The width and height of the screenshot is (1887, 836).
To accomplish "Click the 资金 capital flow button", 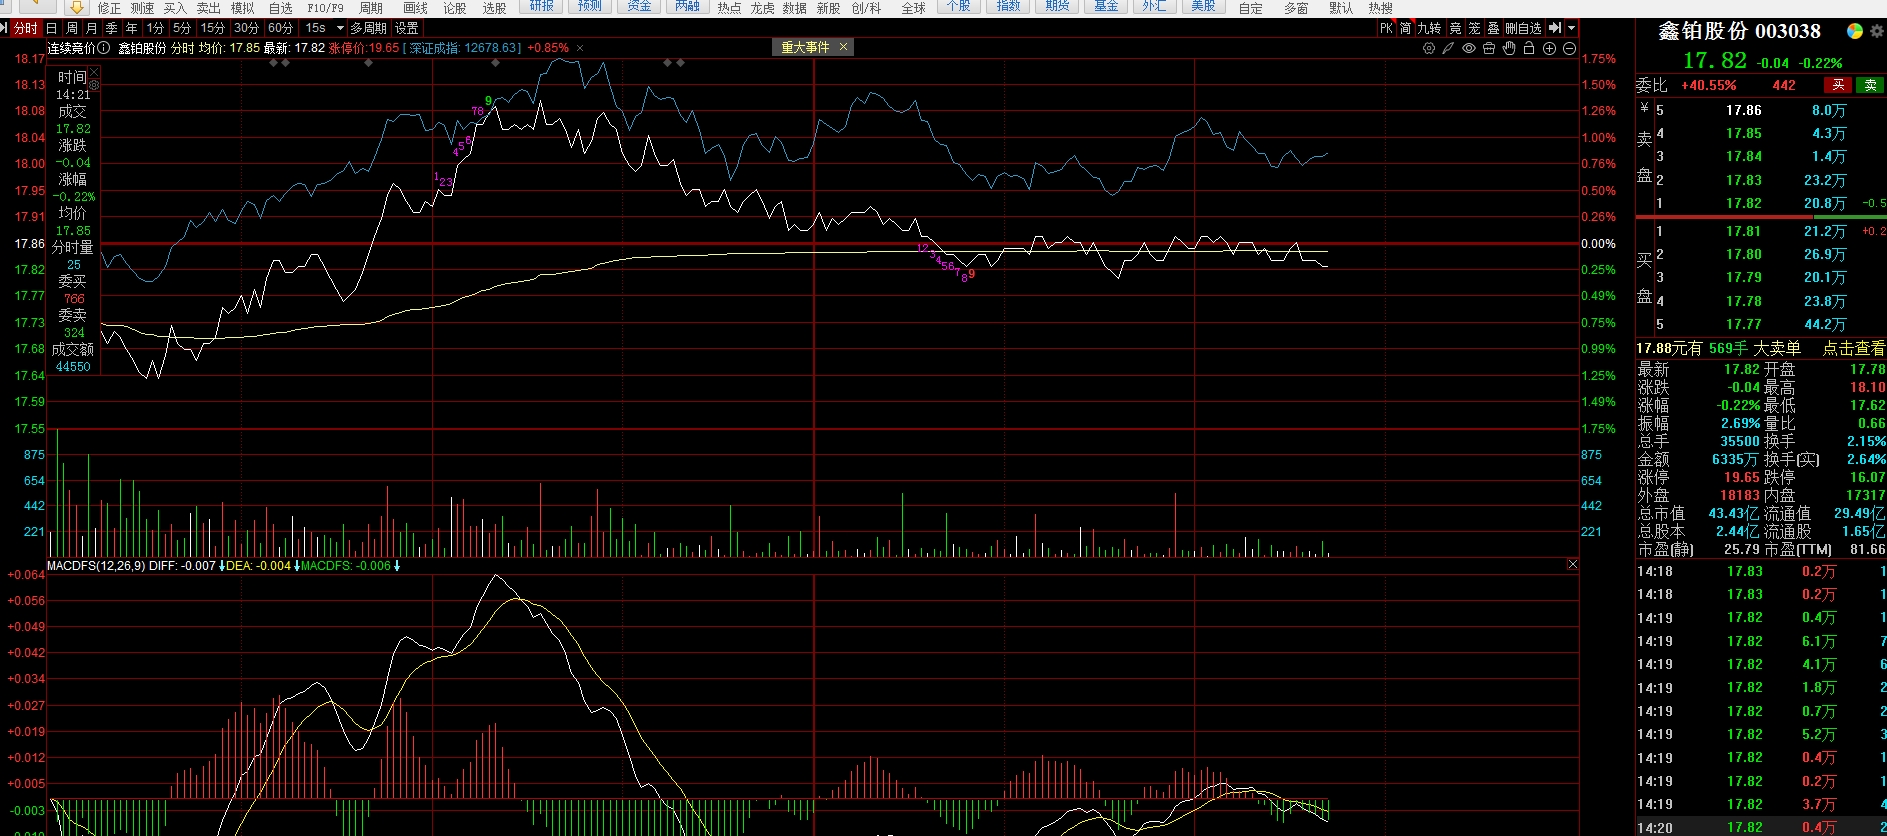I will click(639, 6).
